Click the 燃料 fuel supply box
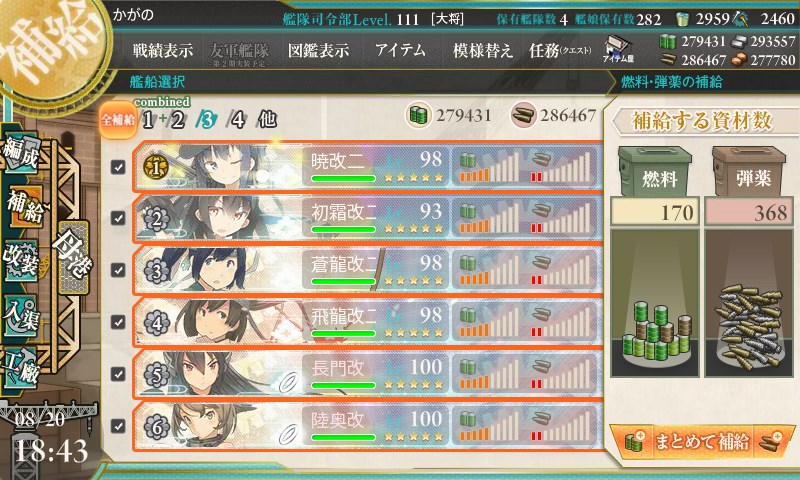Screen dimensions: 800x480 655,172
